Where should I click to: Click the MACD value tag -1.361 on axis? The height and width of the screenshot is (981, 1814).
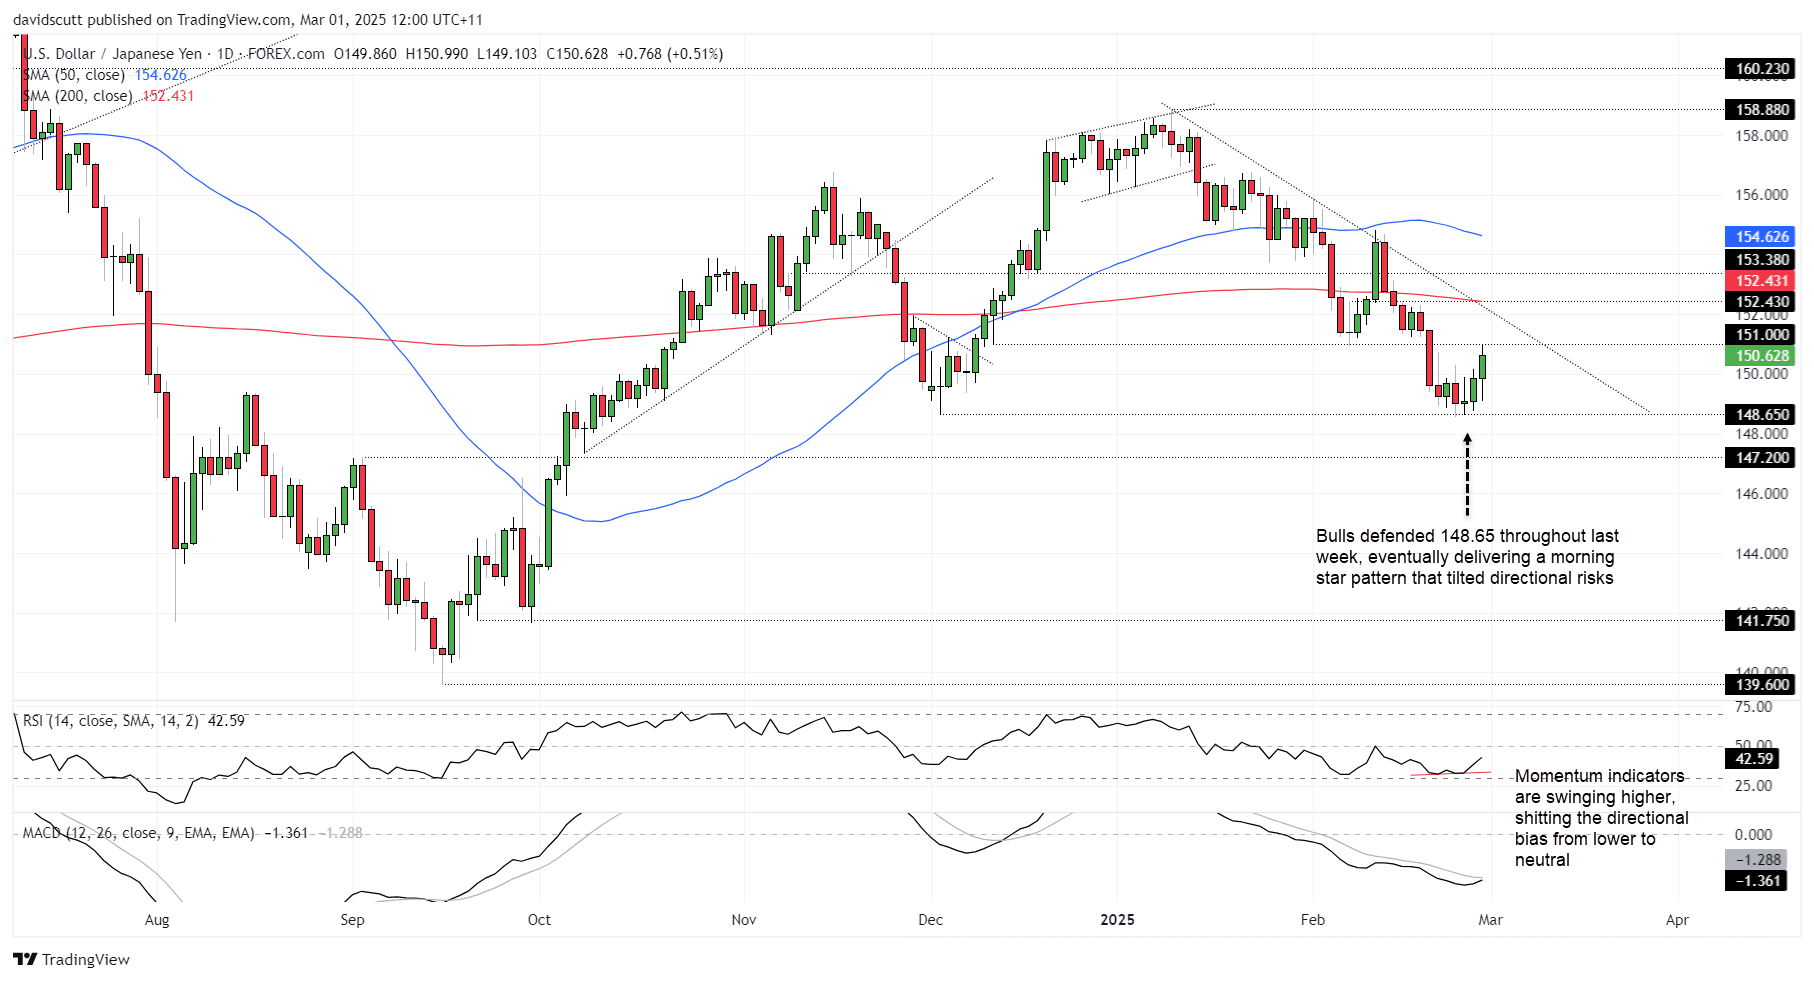point(1755,881)
